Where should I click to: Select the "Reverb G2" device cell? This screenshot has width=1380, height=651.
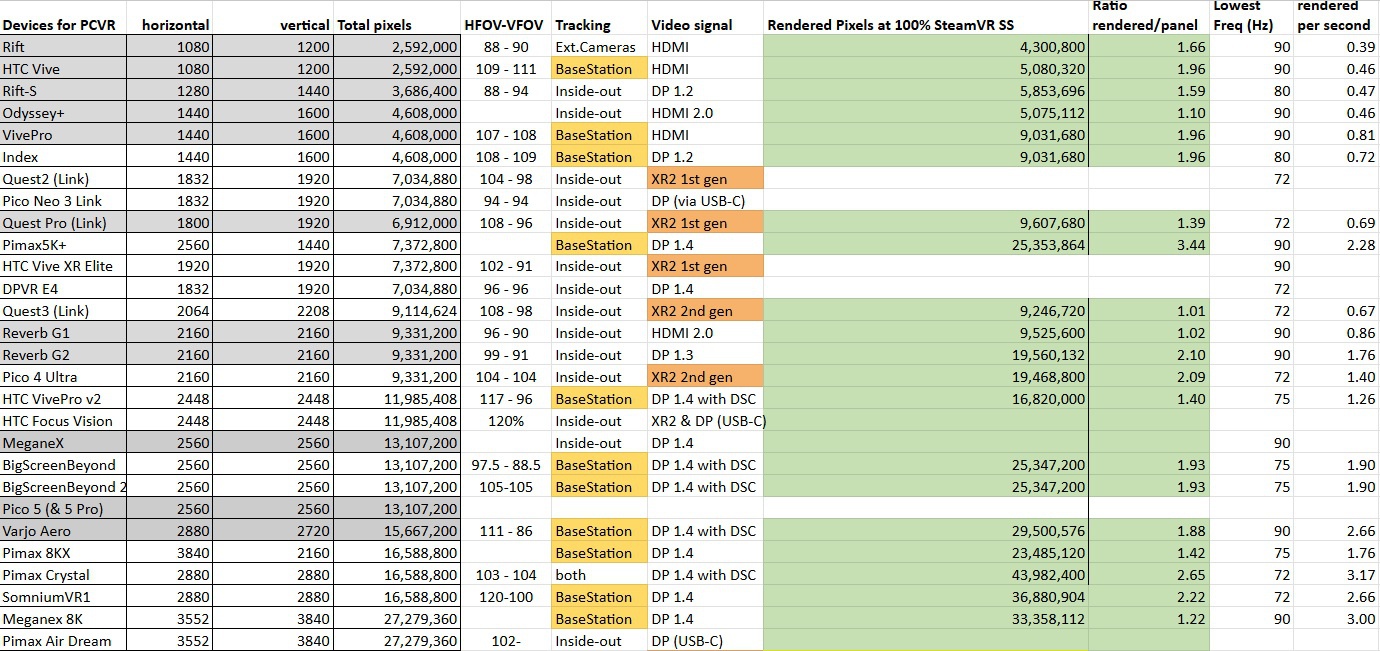coord(63,355)
